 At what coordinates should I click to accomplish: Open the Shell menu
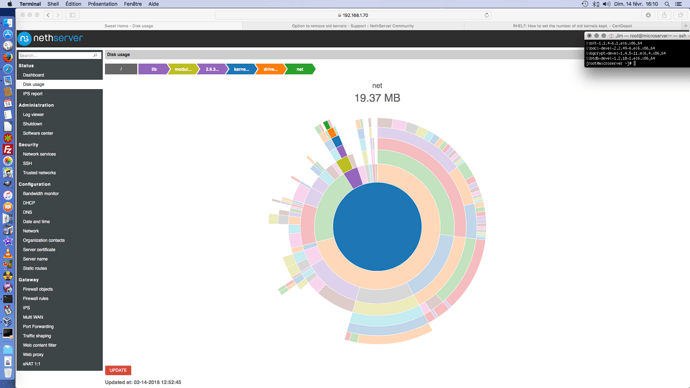click(x=53, y=4)
